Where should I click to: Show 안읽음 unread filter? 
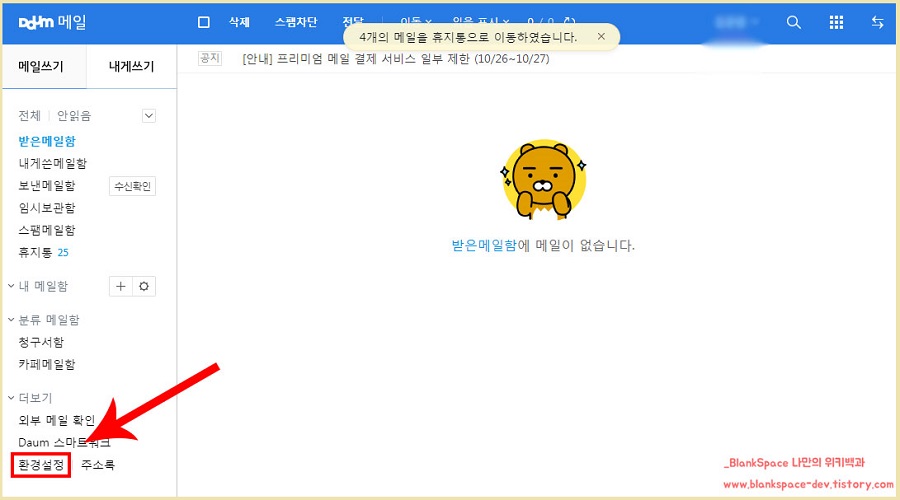(x=74, y=116)
